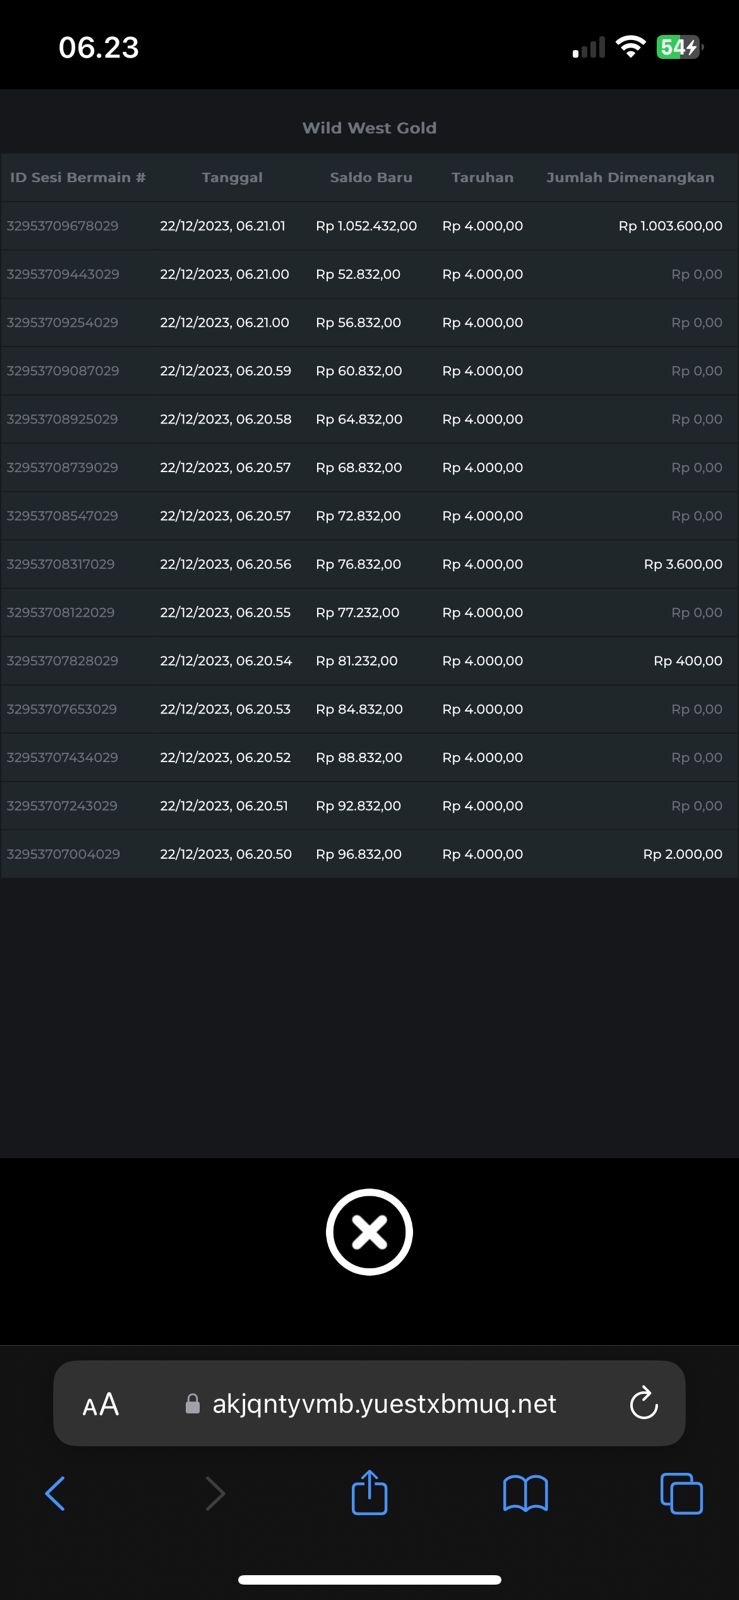Open session ID 32953709678029

62,226
